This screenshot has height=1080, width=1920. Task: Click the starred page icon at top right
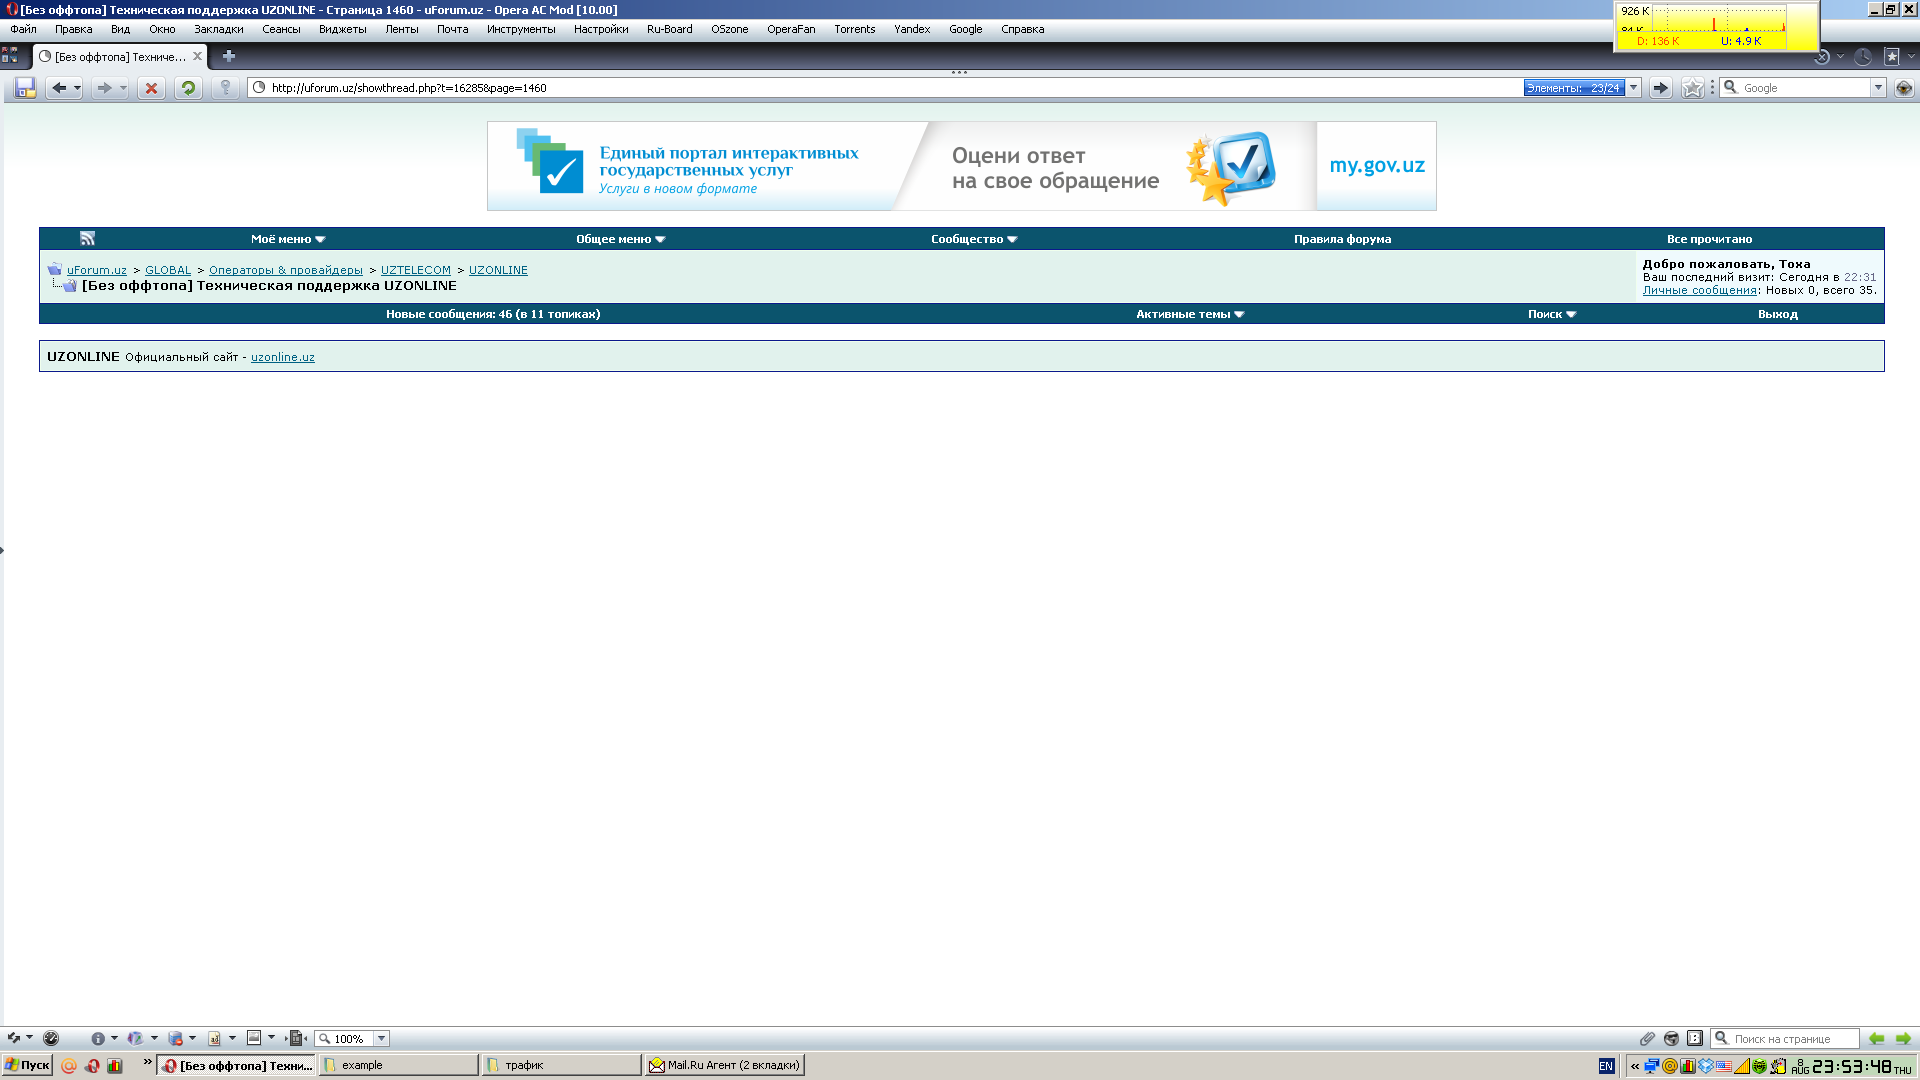pyautogui.click(x=1891, y=57)
